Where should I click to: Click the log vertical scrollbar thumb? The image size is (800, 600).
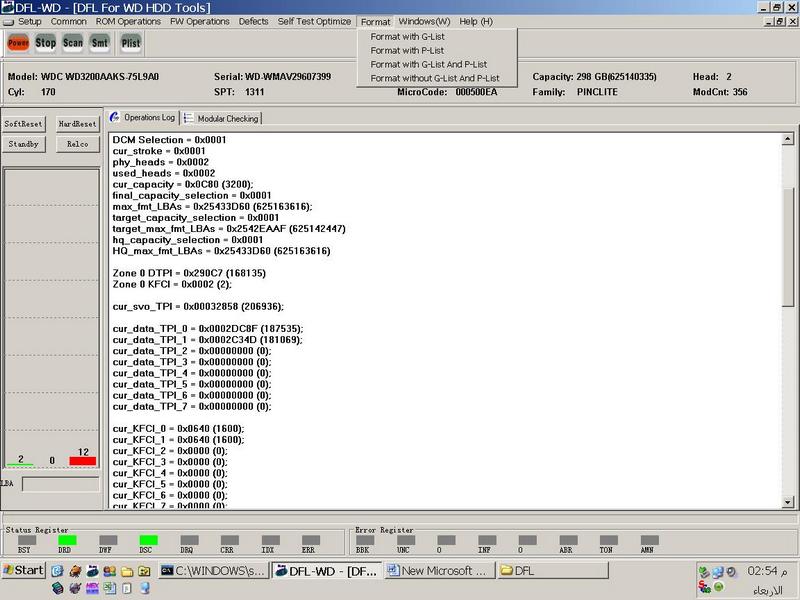788,247
